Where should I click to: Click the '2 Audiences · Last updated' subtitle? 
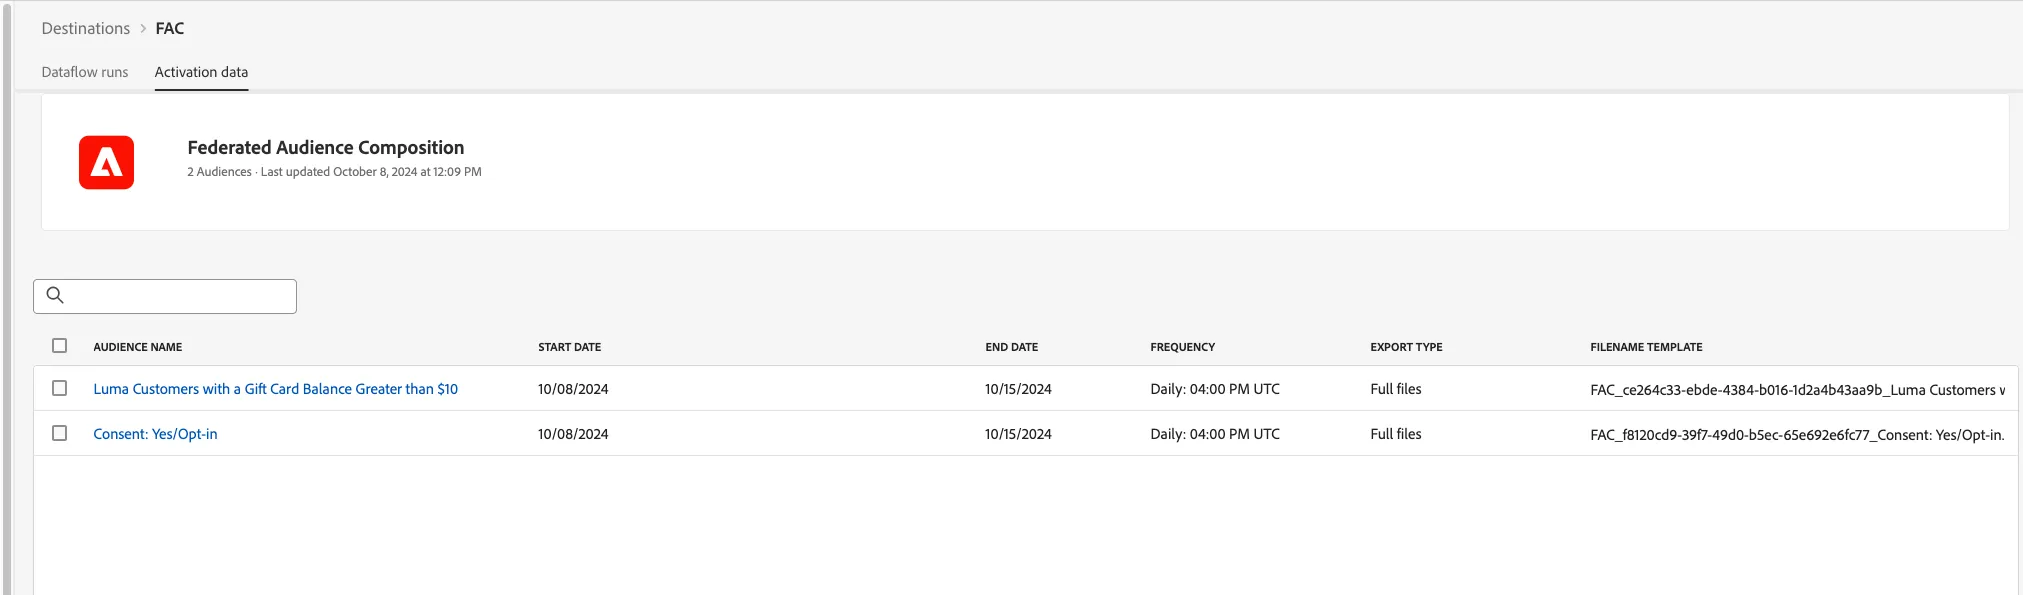click(334, 172)
